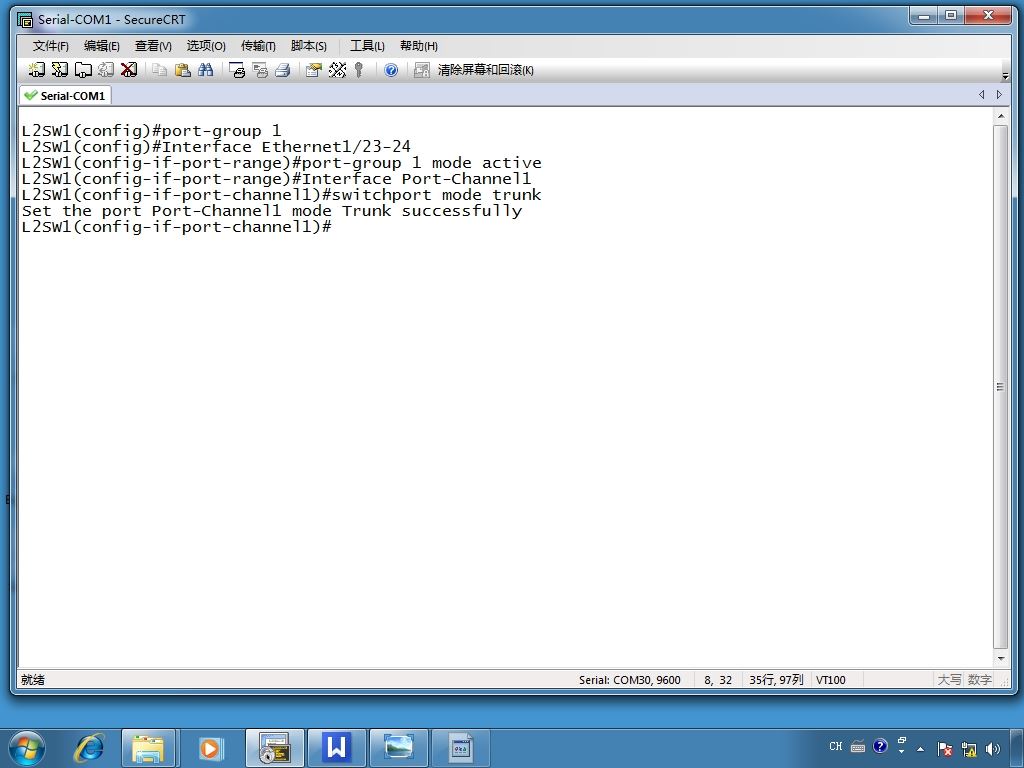Click the language bar help question icon
The image size is (1024, 768).
880,746
